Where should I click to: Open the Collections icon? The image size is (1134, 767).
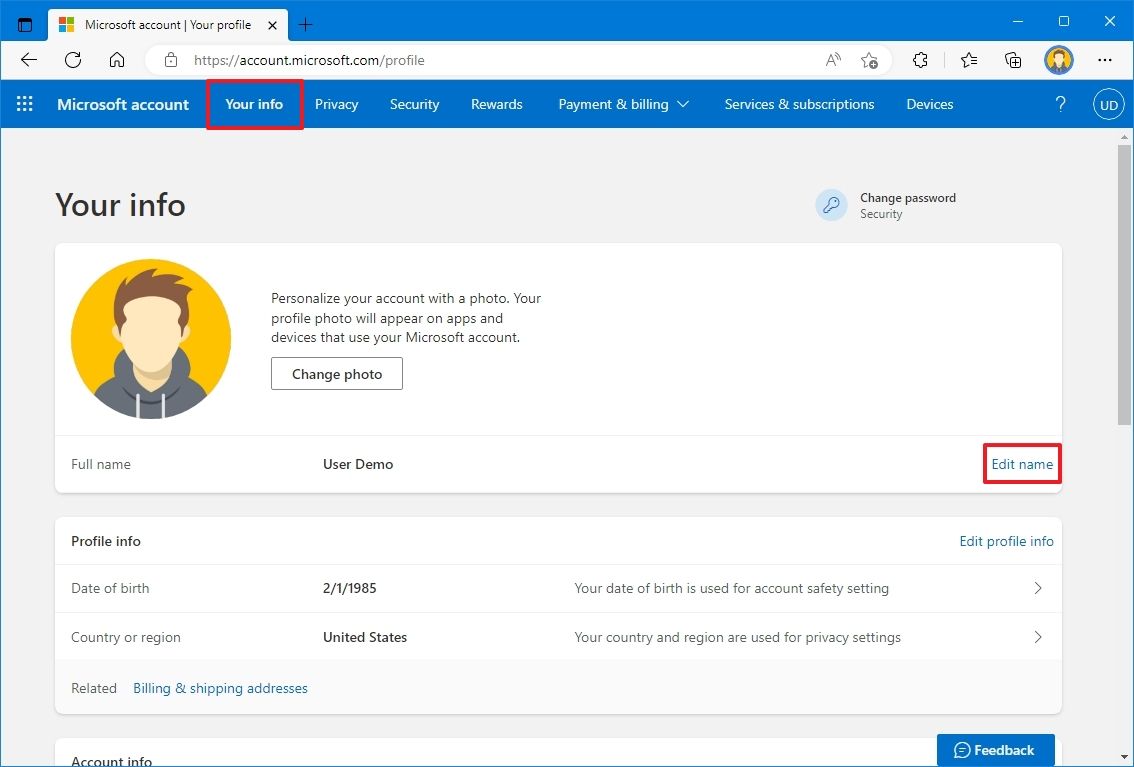click(x=1012, y=60)
